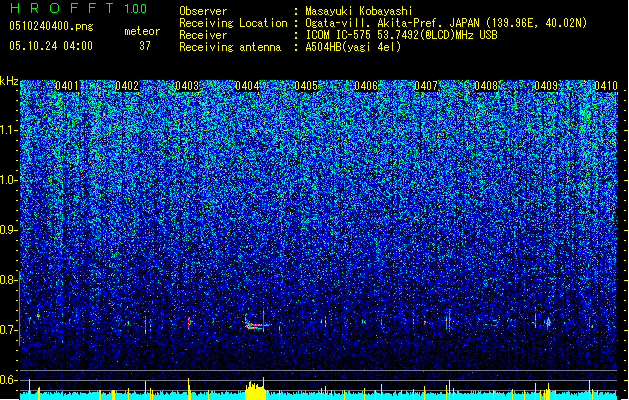Click the 0.9 kHz axis tick label
The height and width of the screenshot is (400, 629).
pyautogui.click(x=9, y=230)
